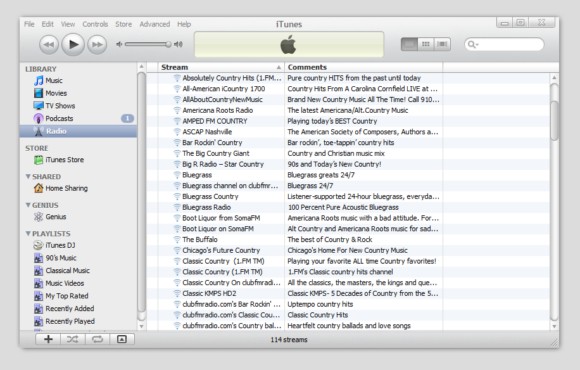Select the Absolutely Country Hits stream
Screen dimensions: 580x370
coord(348,78)
